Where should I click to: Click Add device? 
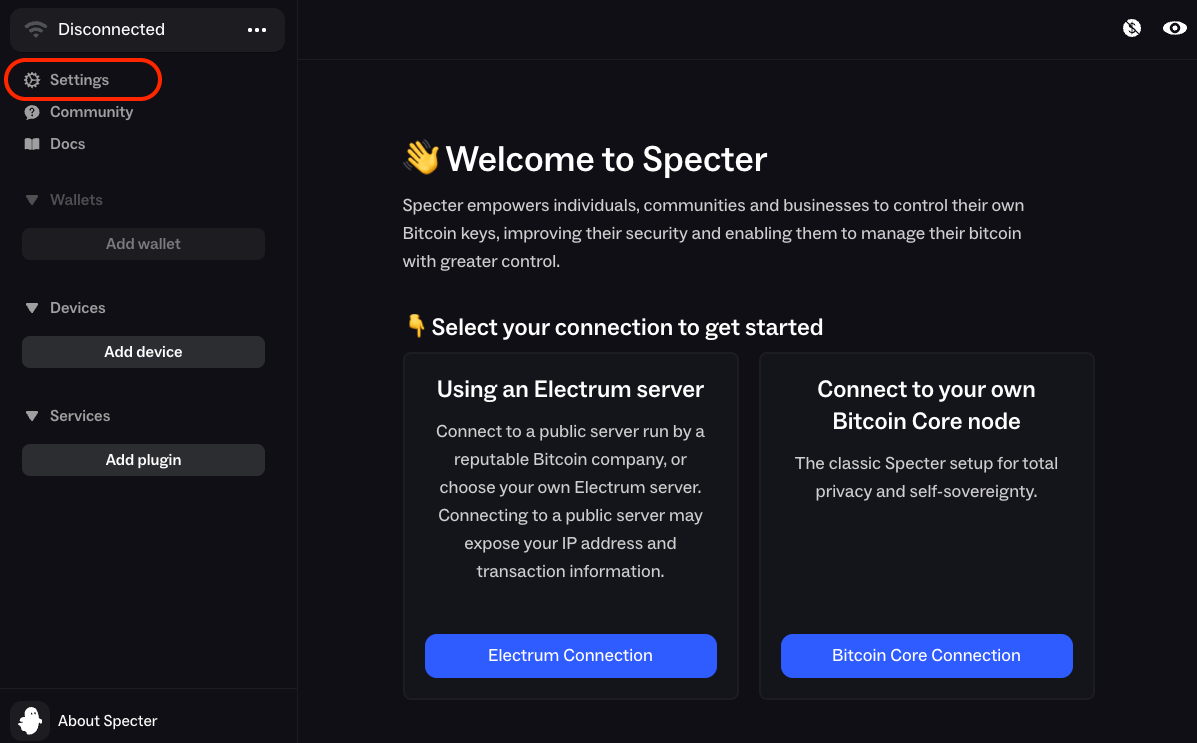(x=143, y=351)
